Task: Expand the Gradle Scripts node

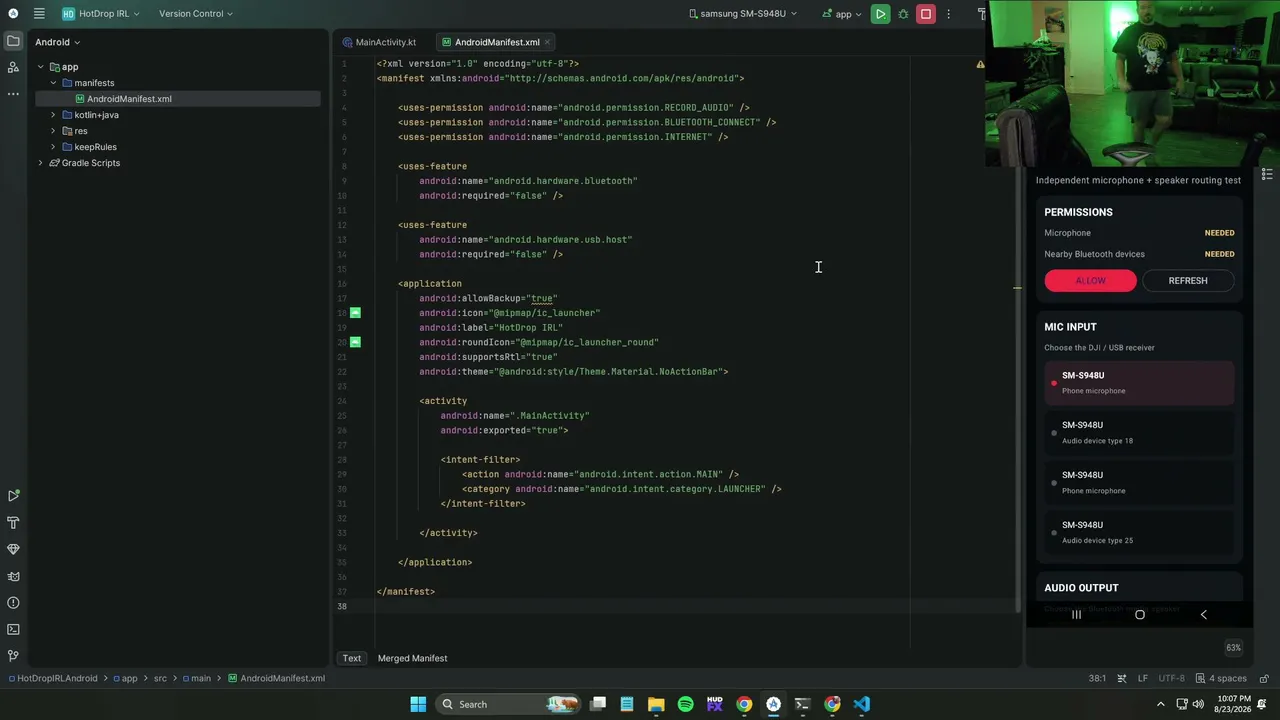Action: tap(41, 163)
